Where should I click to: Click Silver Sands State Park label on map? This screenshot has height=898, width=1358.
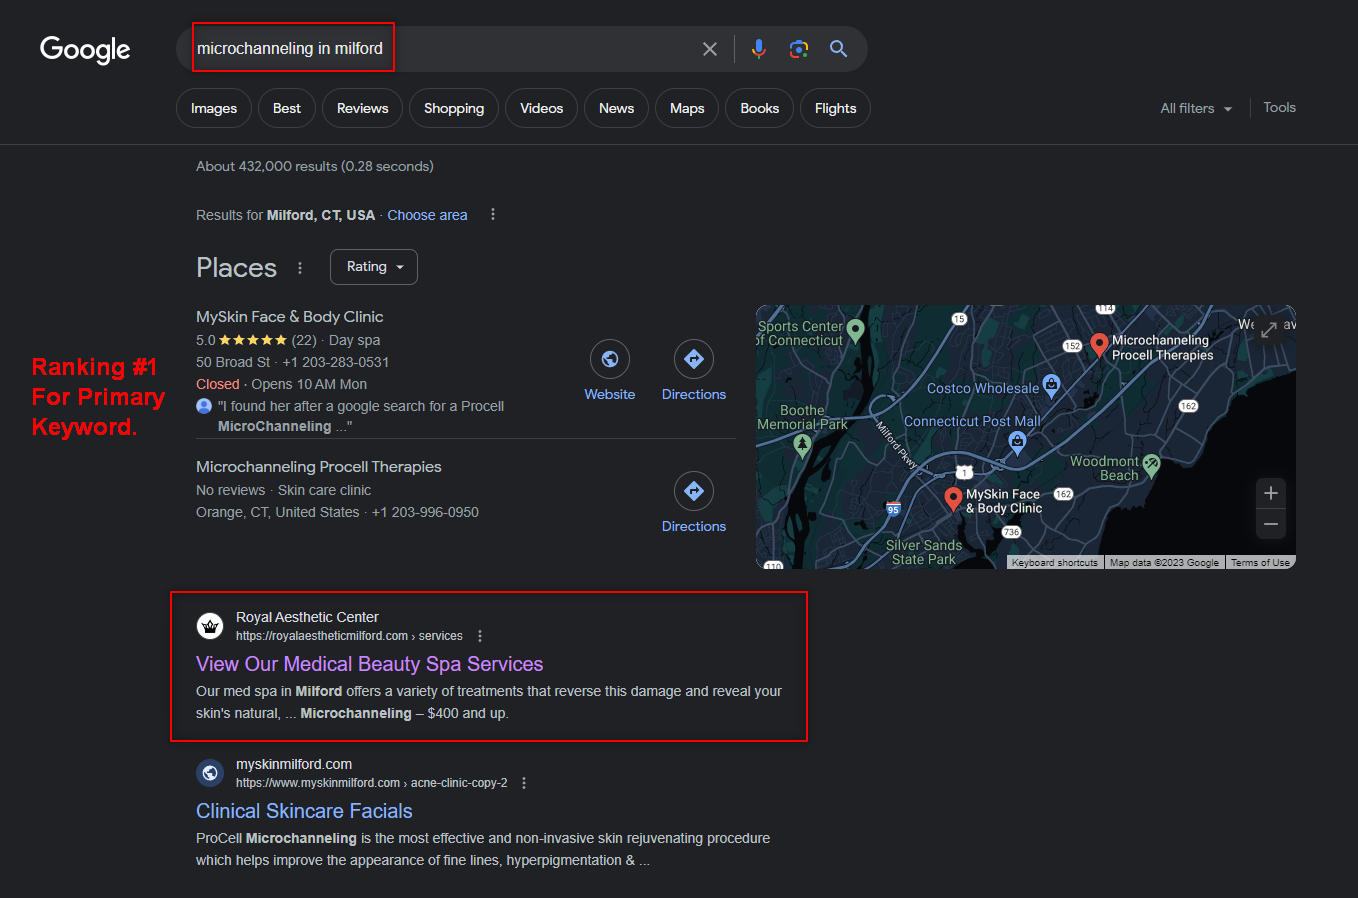click(924, 552)
